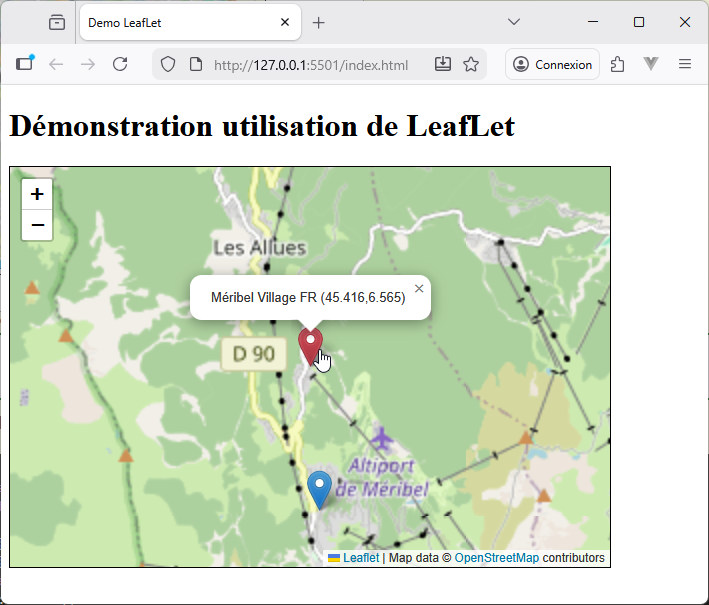Open the Leaflet attribution link

(361, 558)
